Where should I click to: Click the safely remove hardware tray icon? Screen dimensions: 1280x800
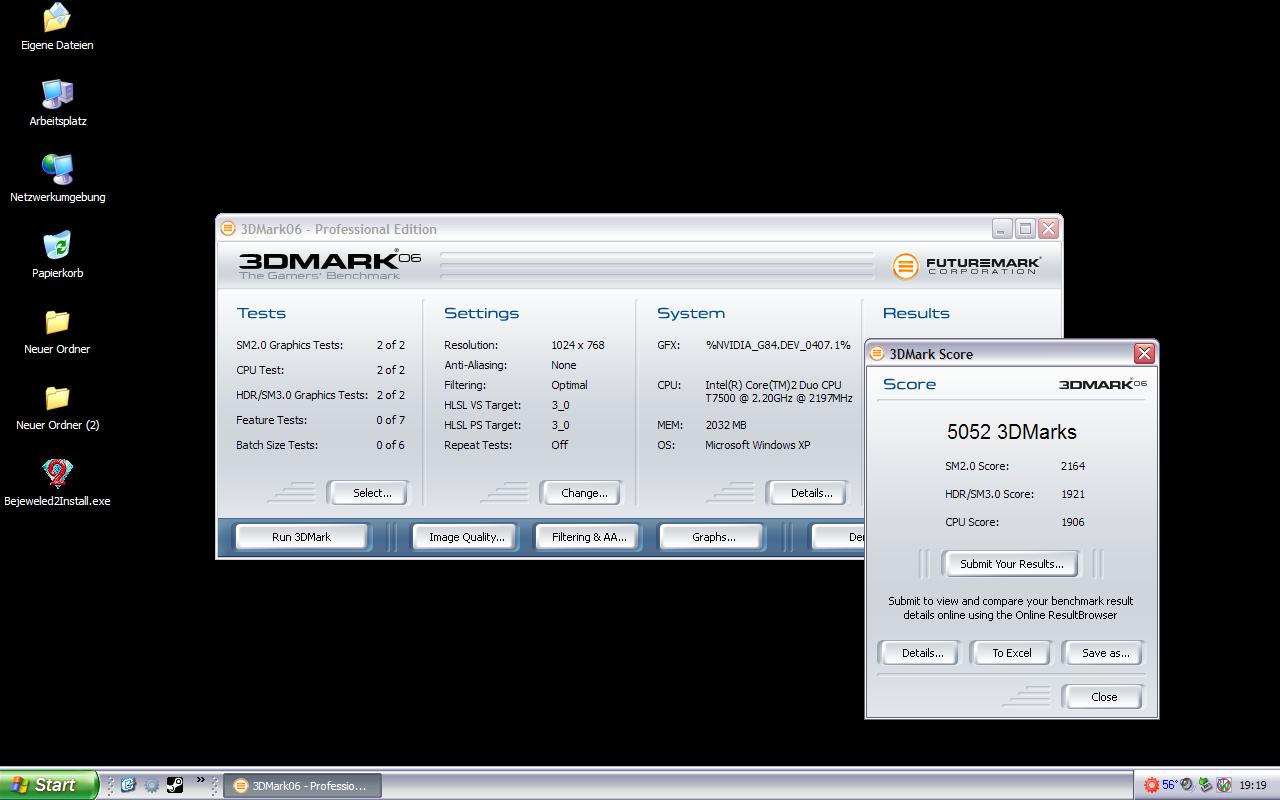(x=1205, y=785)
